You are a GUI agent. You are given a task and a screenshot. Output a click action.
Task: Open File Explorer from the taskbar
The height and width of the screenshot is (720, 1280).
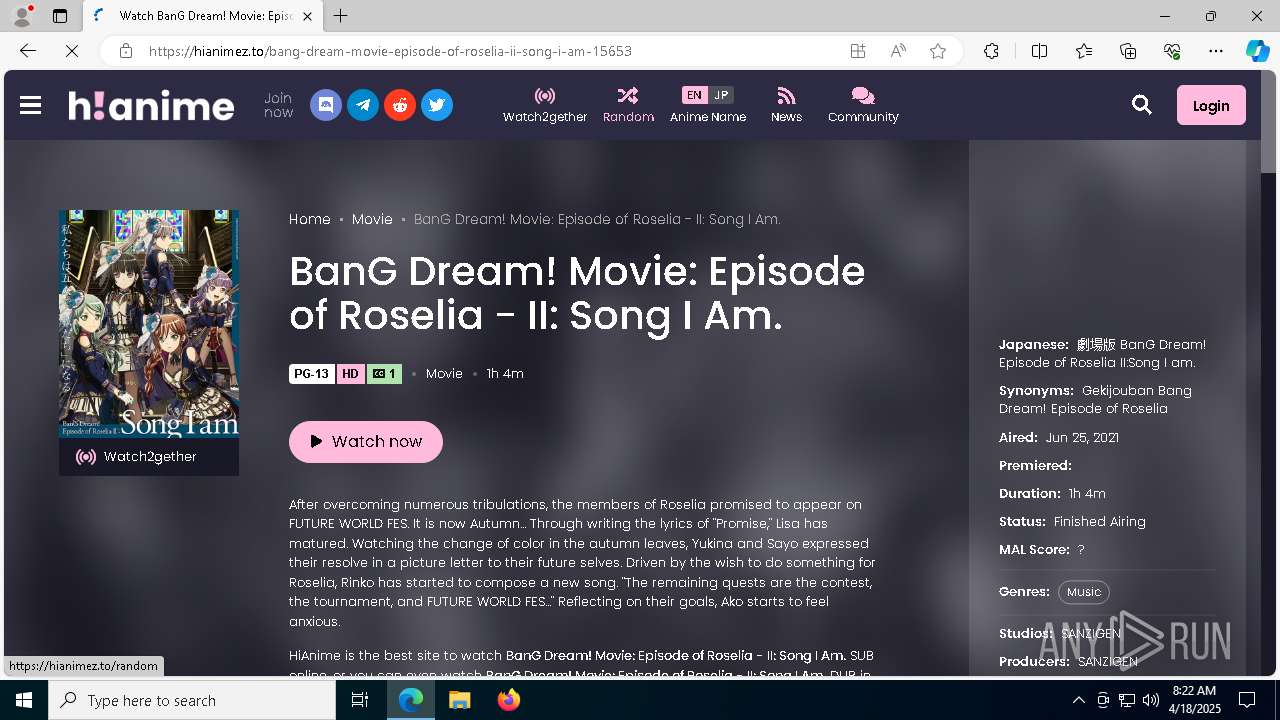pos(460,700)
